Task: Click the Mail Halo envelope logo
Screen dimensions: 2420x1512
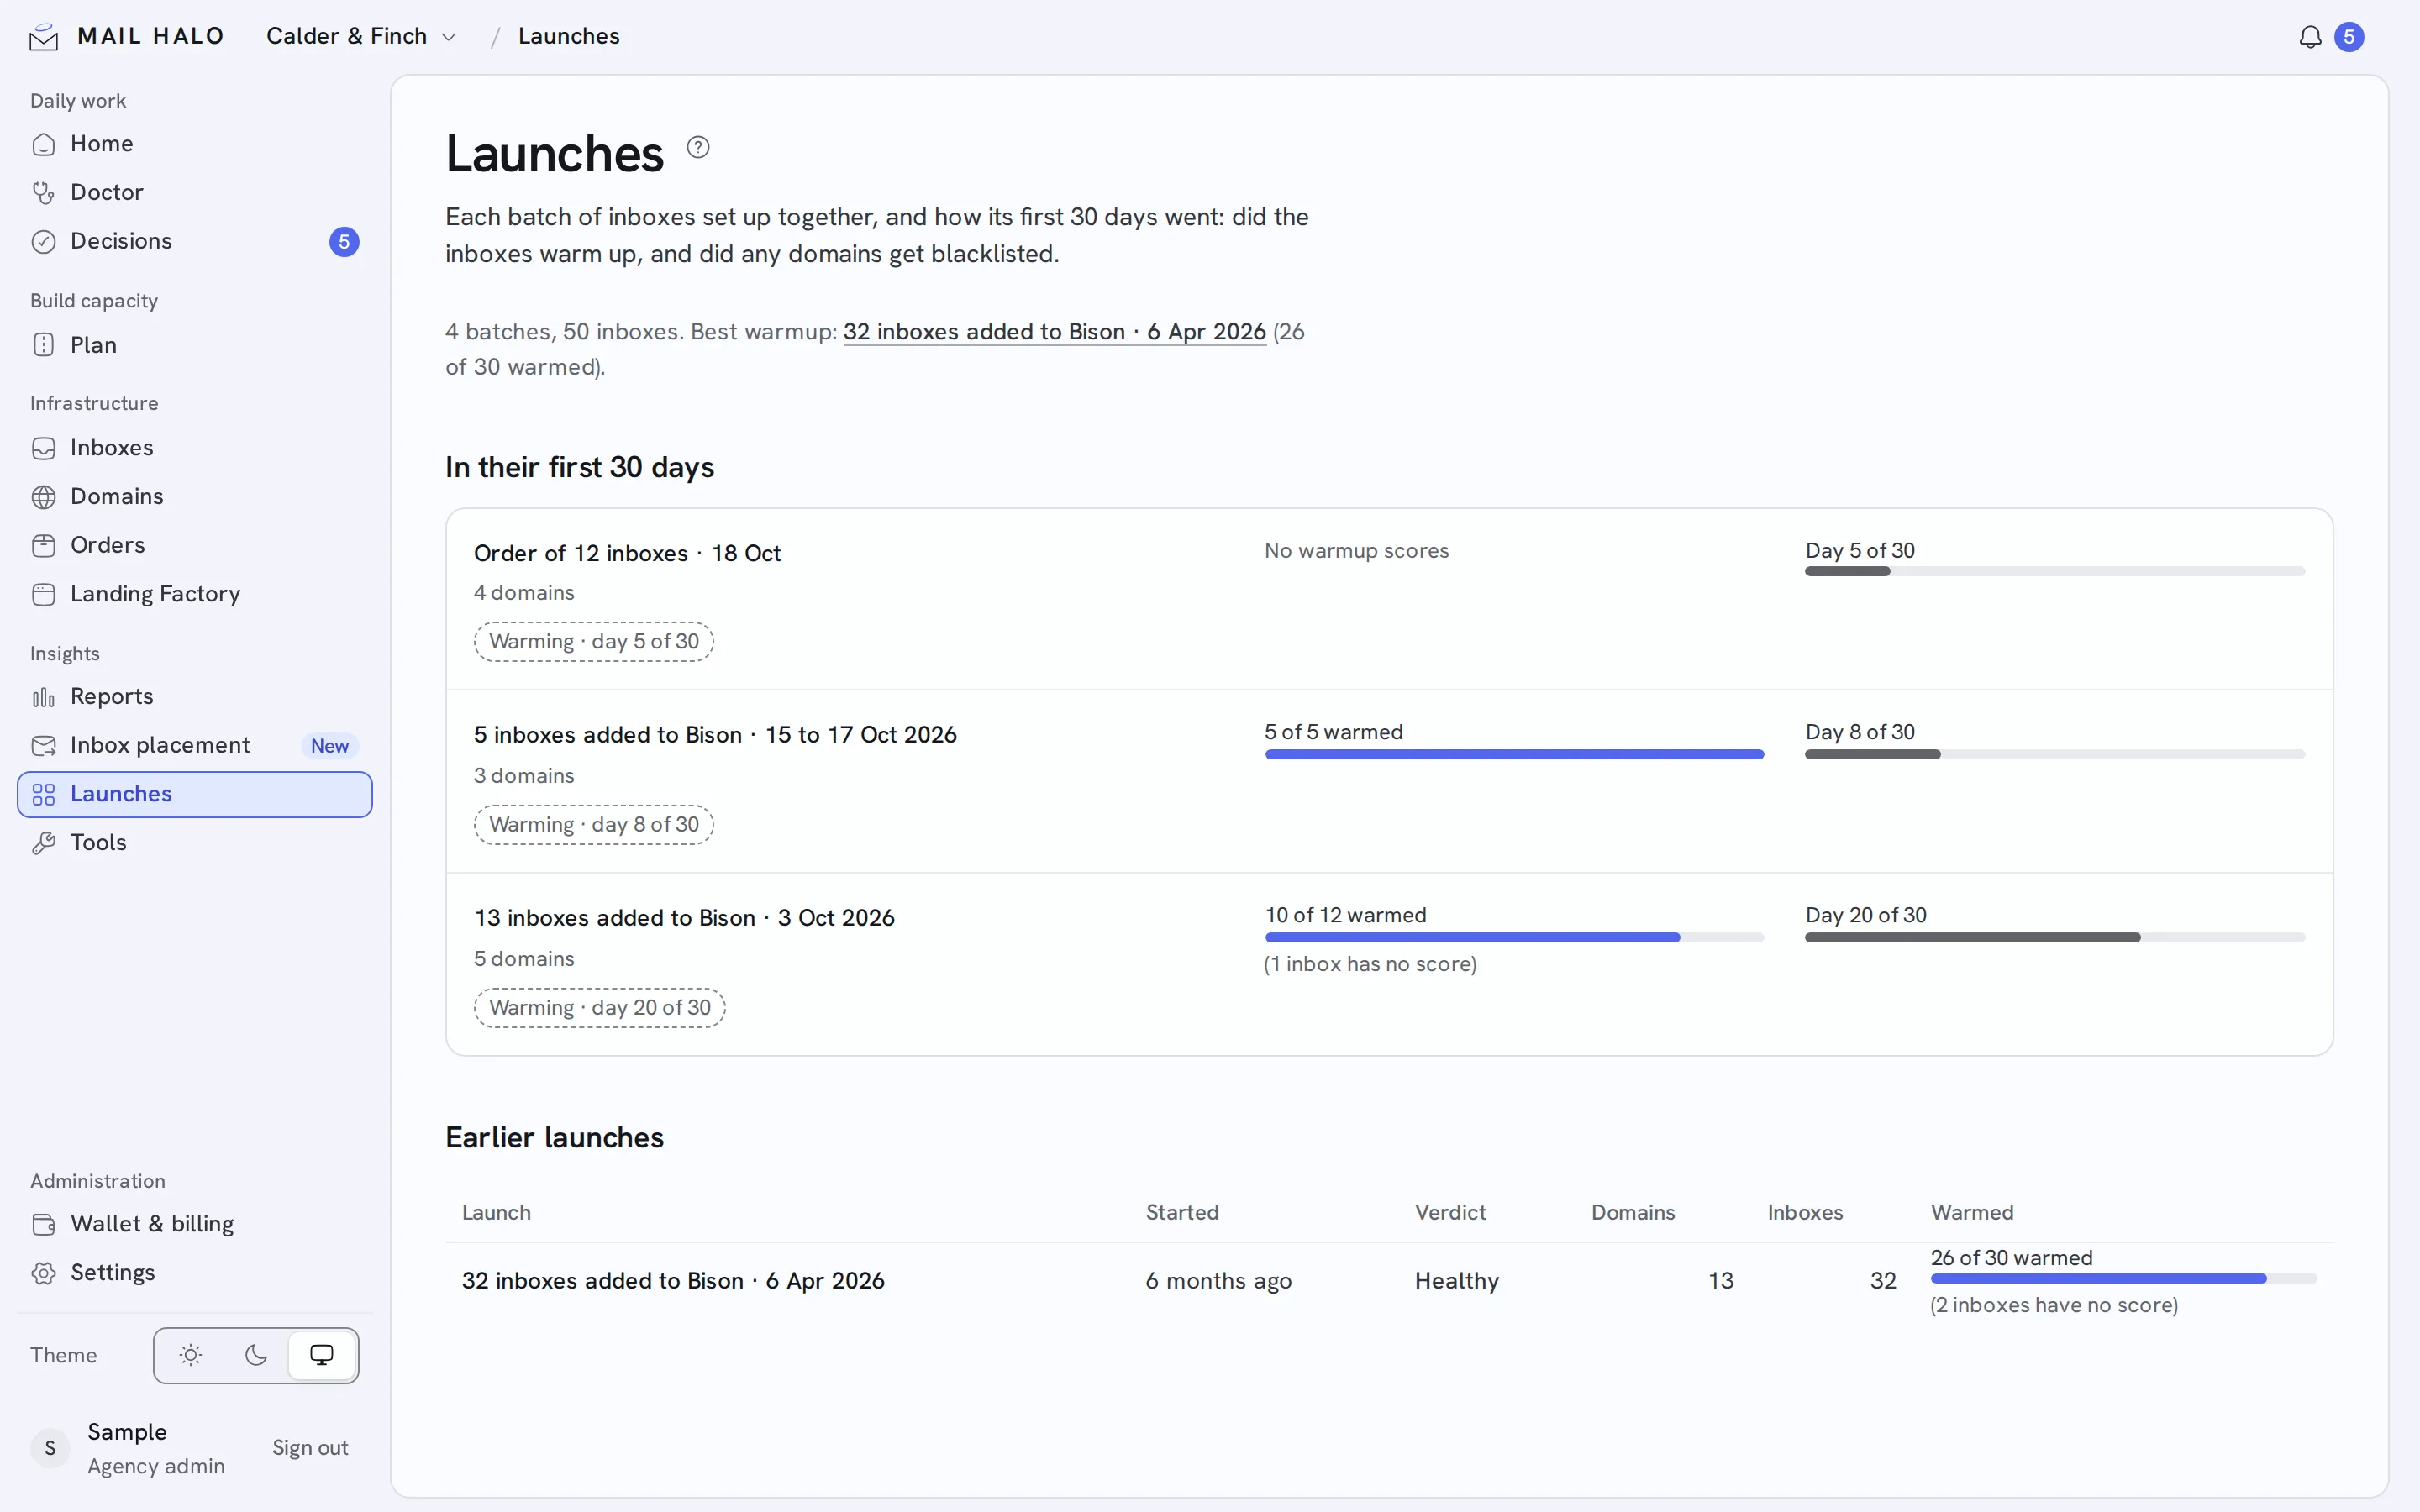Action: [43, 37]
